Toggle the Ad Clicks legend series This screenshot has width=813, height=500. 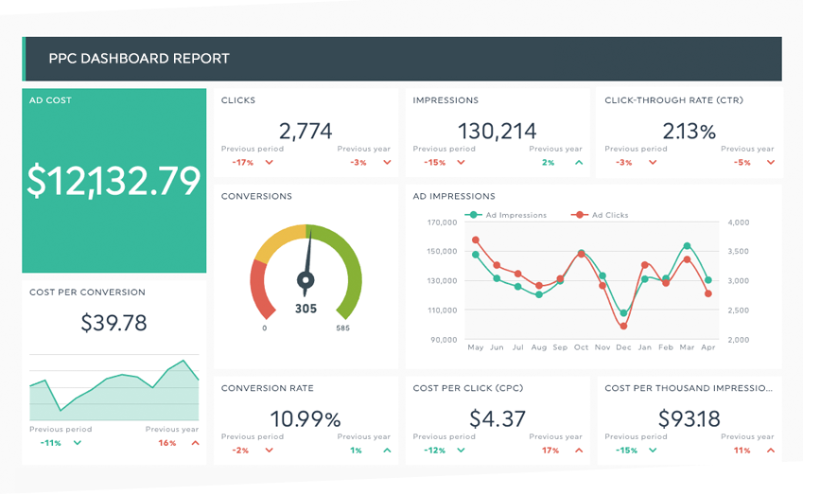pyautogui.click(x=603, y=215)
